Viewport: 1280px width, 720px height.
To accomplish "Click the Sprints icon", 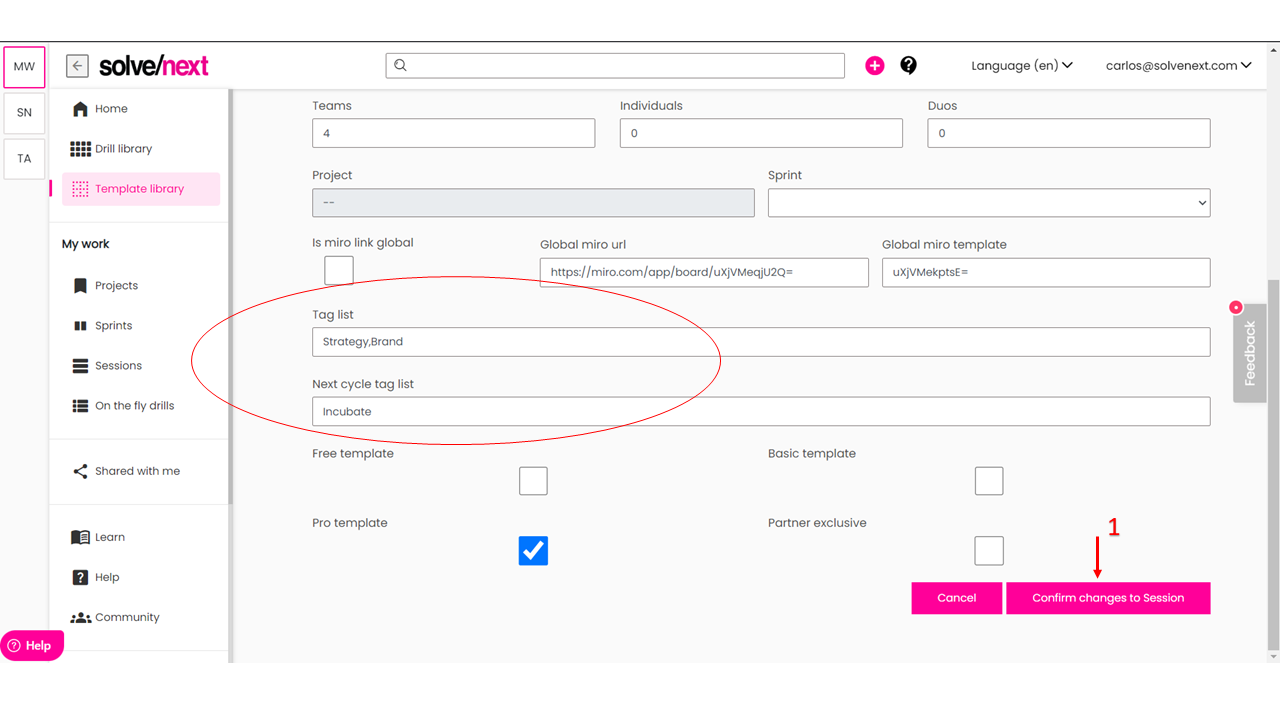I will (81, 326).
